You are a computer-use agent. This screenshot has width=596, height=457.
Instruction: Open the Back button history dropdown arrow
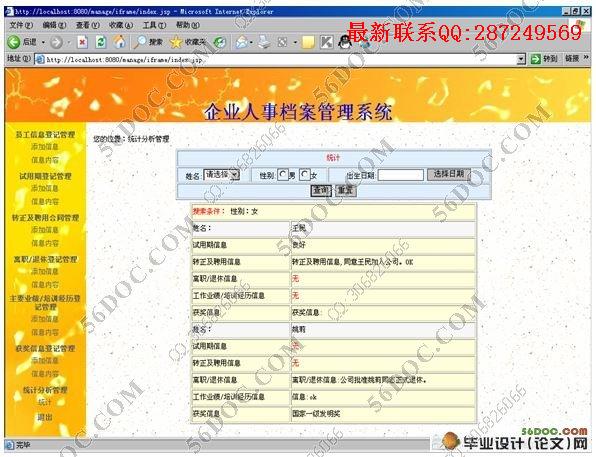click(x=43, y=42)
